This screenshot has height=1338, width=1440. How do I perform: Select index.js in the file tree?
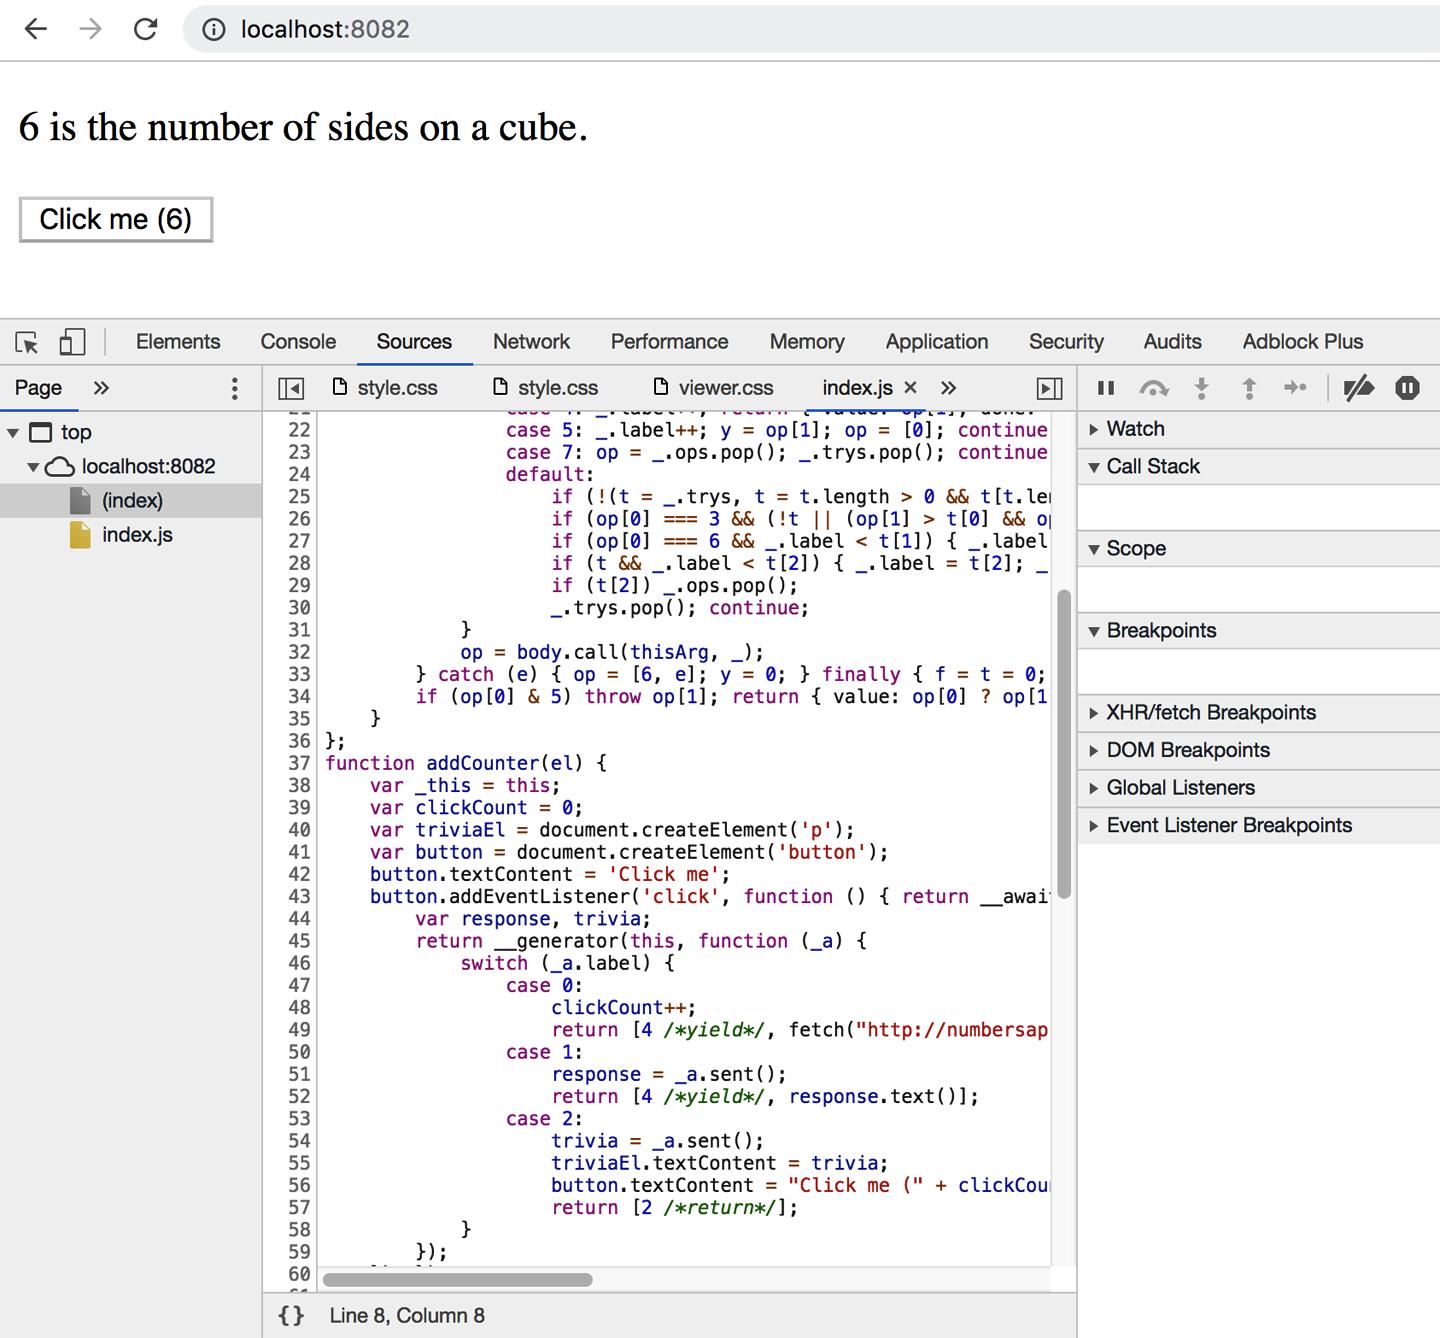pos(137,535)
